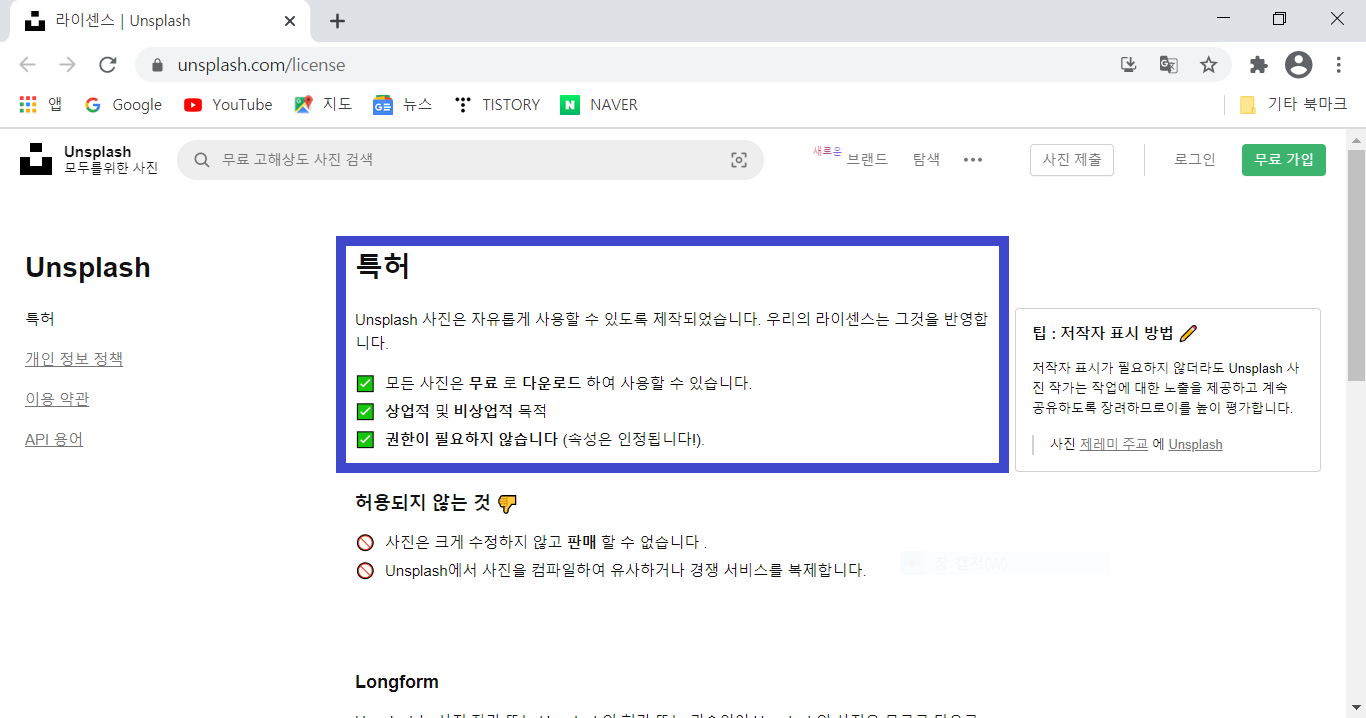
Task: Open 이용 약관 sidebar link
Action: click(x=57, y=399)
